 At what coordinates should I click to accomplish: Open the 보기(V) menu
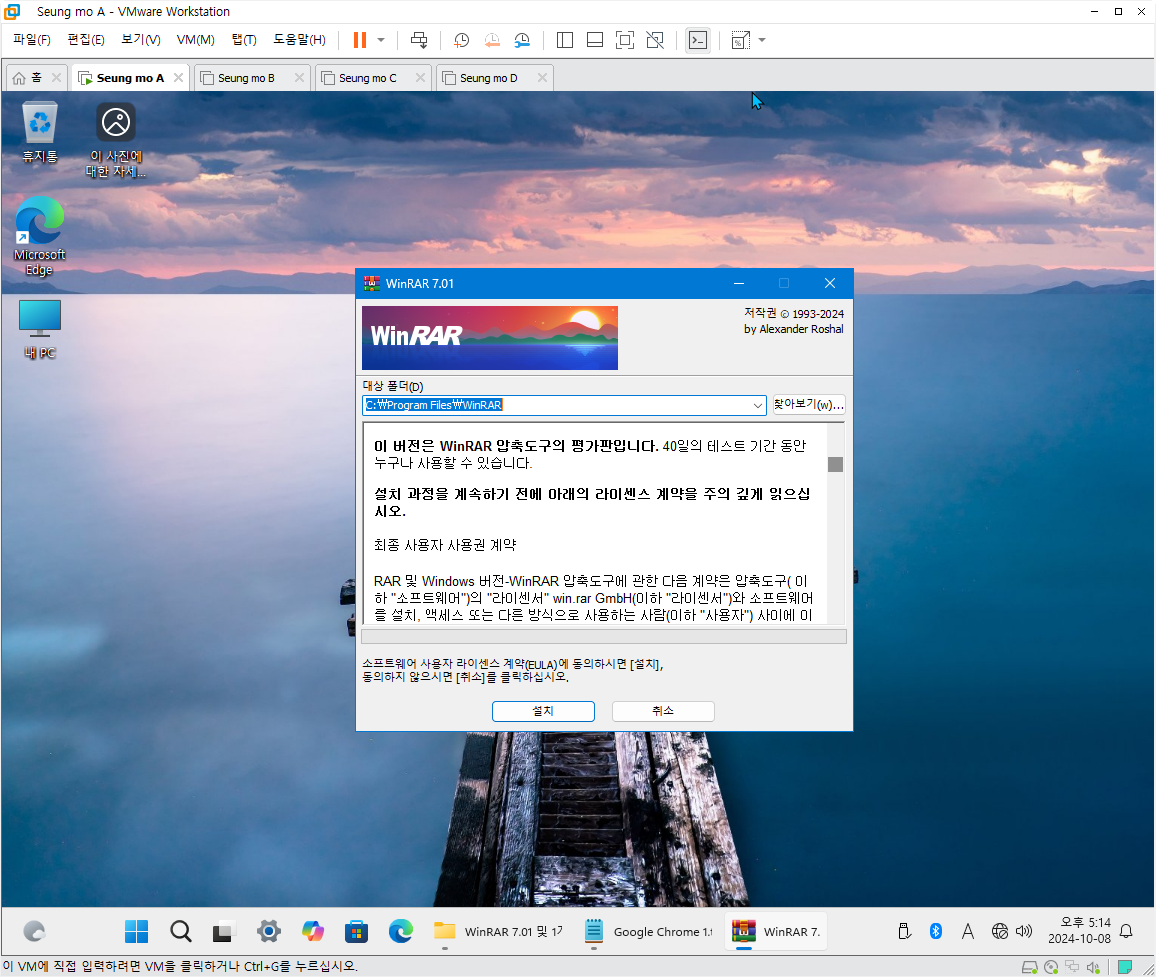141,40
